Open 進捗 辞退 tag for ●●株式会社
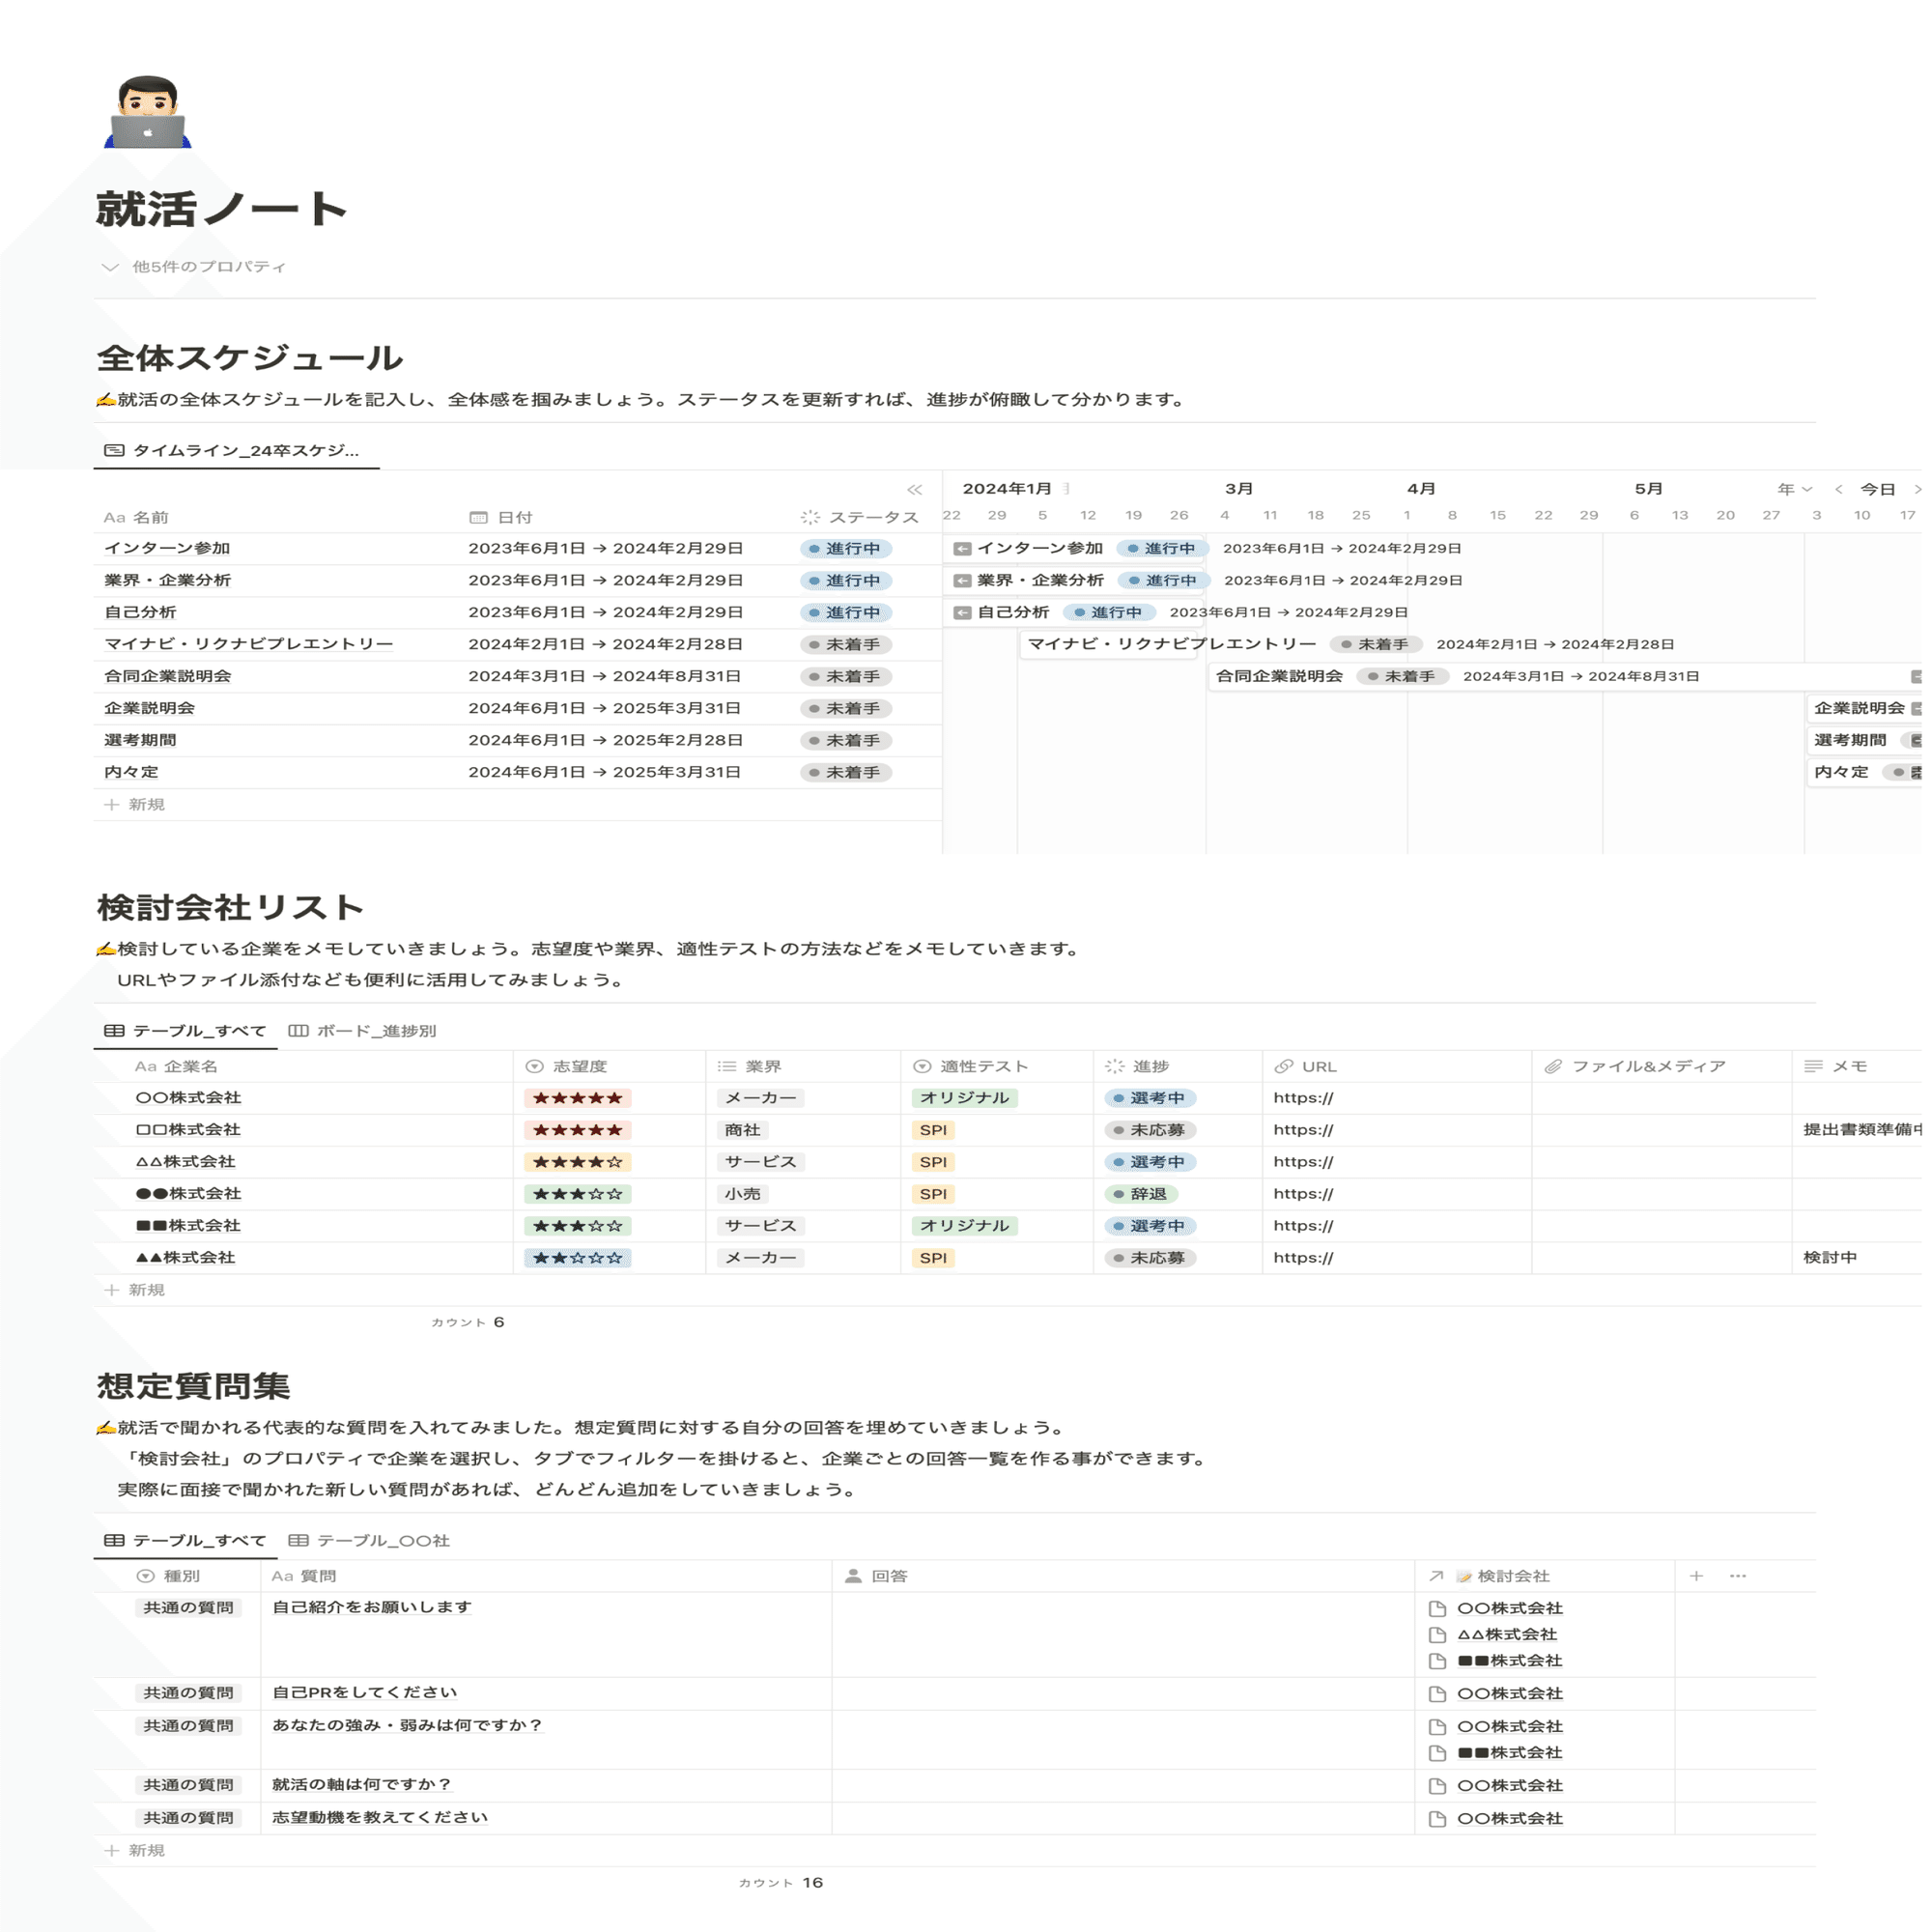Viewport: 1932px width, 1932px height. [1142, 1195]
